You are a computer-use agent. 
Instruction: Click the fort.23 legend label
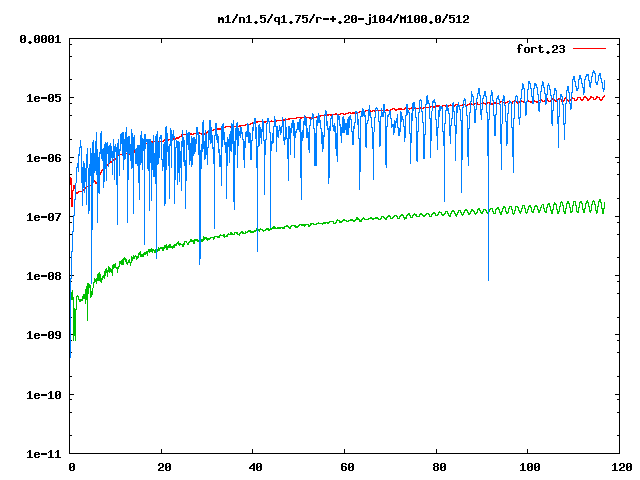541,49
